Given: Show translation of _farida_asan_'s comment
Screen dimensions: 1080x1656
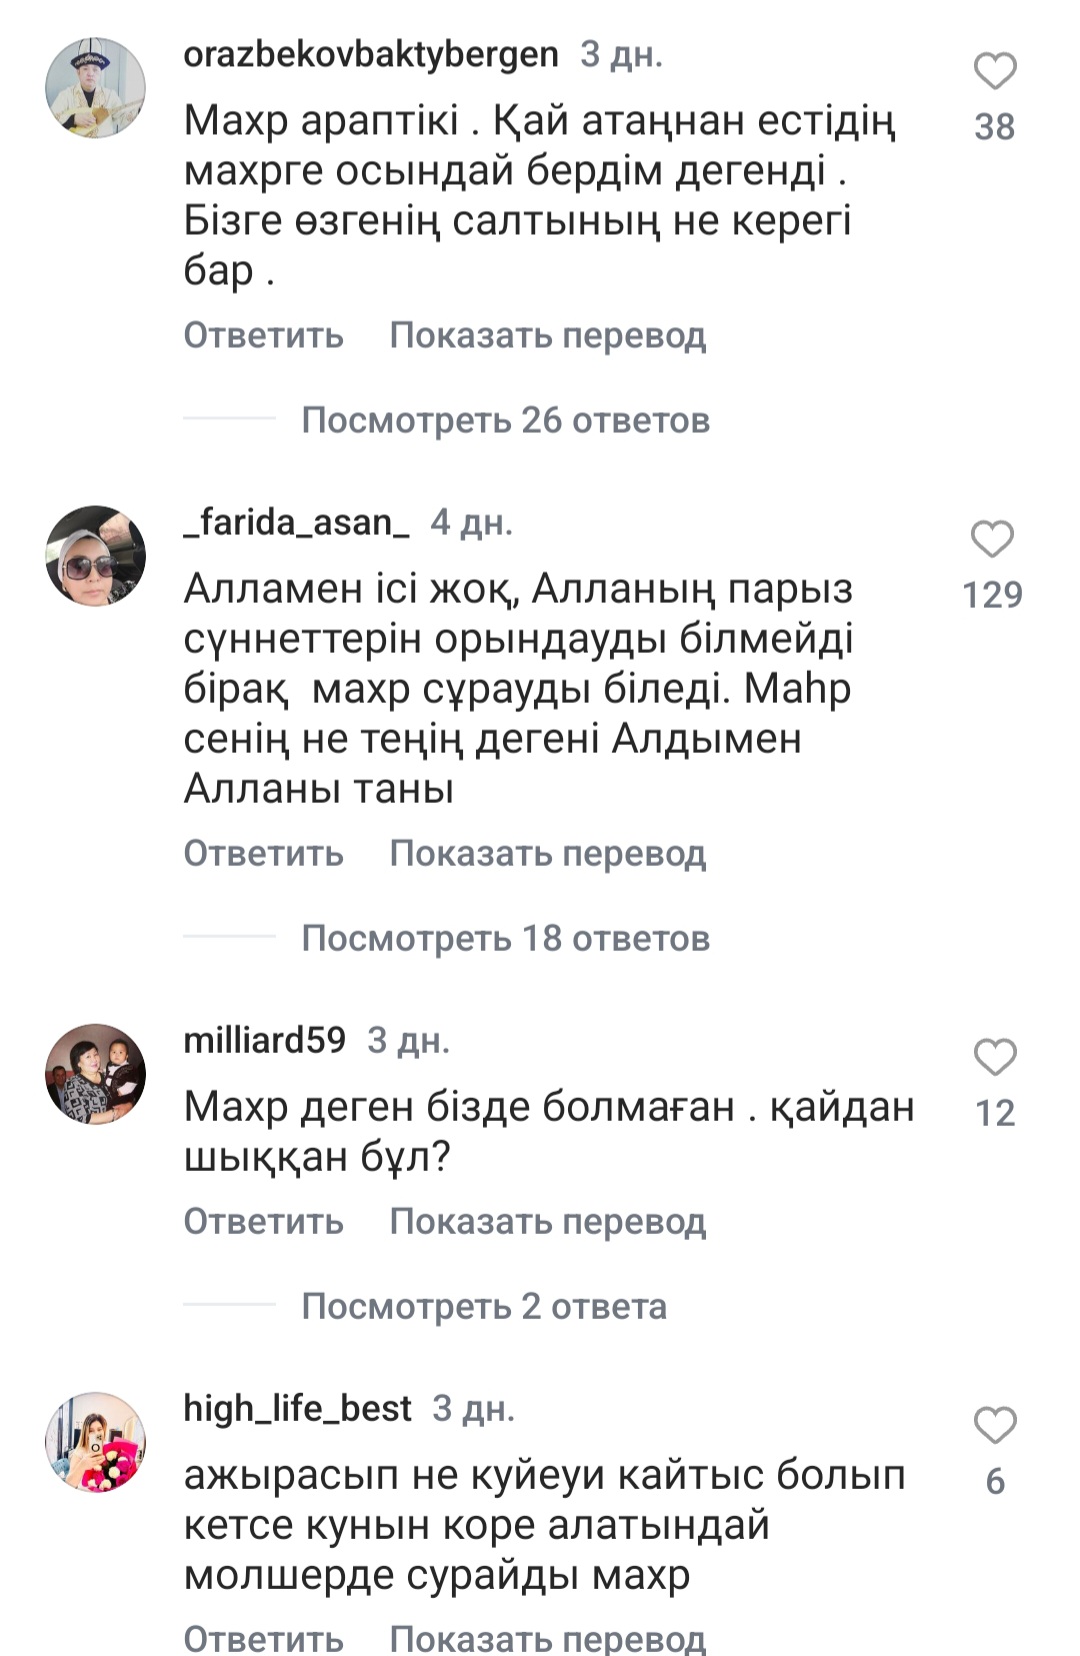Looking at the screenshot, I should coord(547,853).
